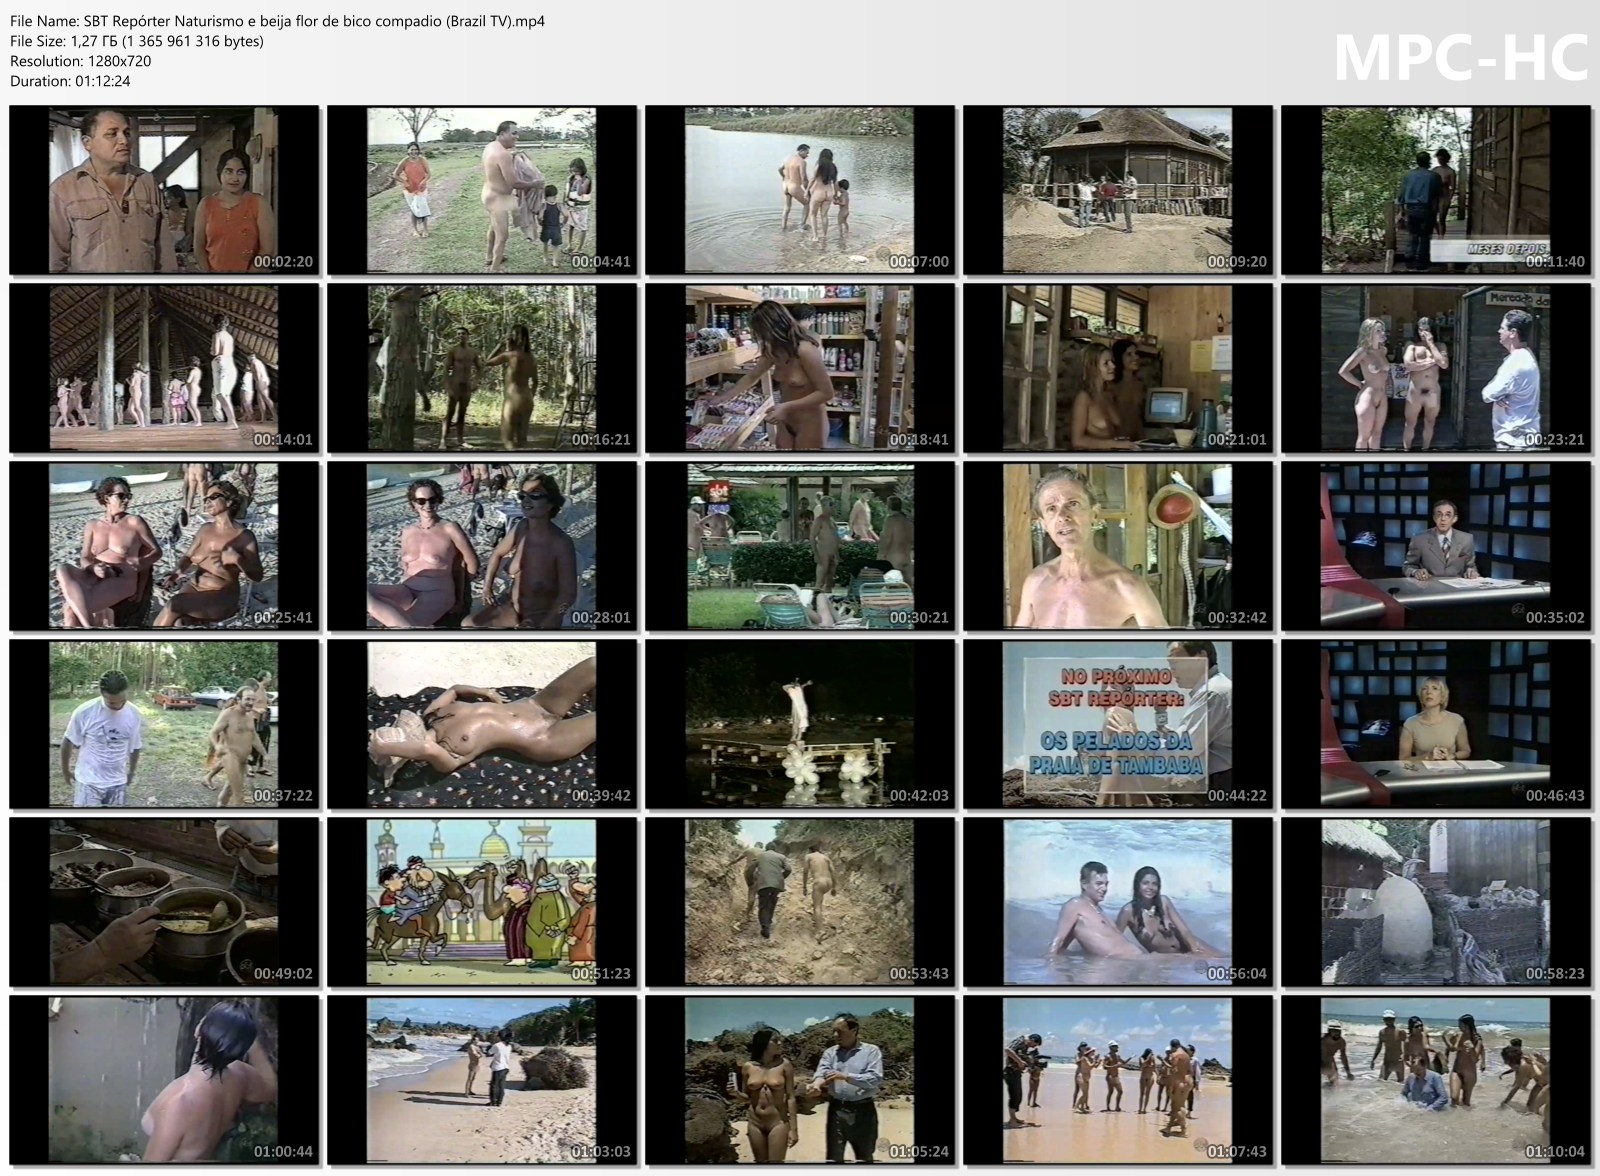Select the camera crew frame at 01:07:43
The width and height of the screenshot is (1600, 1176).
point(1118,1080)
